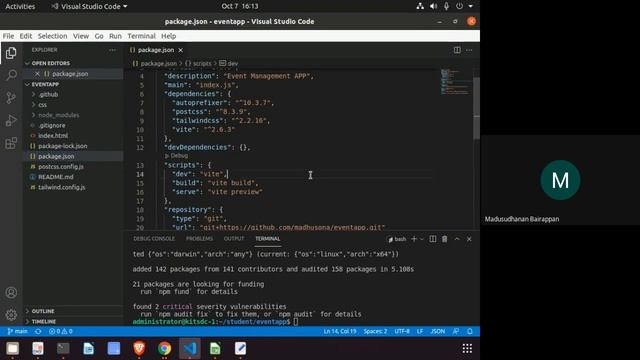The width and height of the screenshot is (640, 360).
Task: Change indentation via Spaces: 2
Action: [x=375, y=331]
